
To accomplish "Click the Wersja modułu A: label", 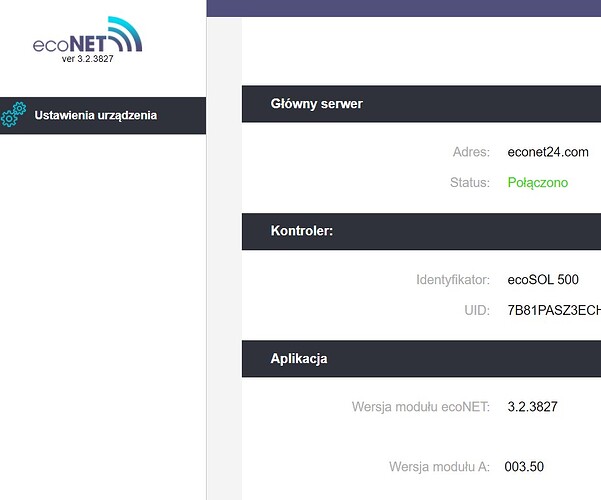I will click(439, 467).
